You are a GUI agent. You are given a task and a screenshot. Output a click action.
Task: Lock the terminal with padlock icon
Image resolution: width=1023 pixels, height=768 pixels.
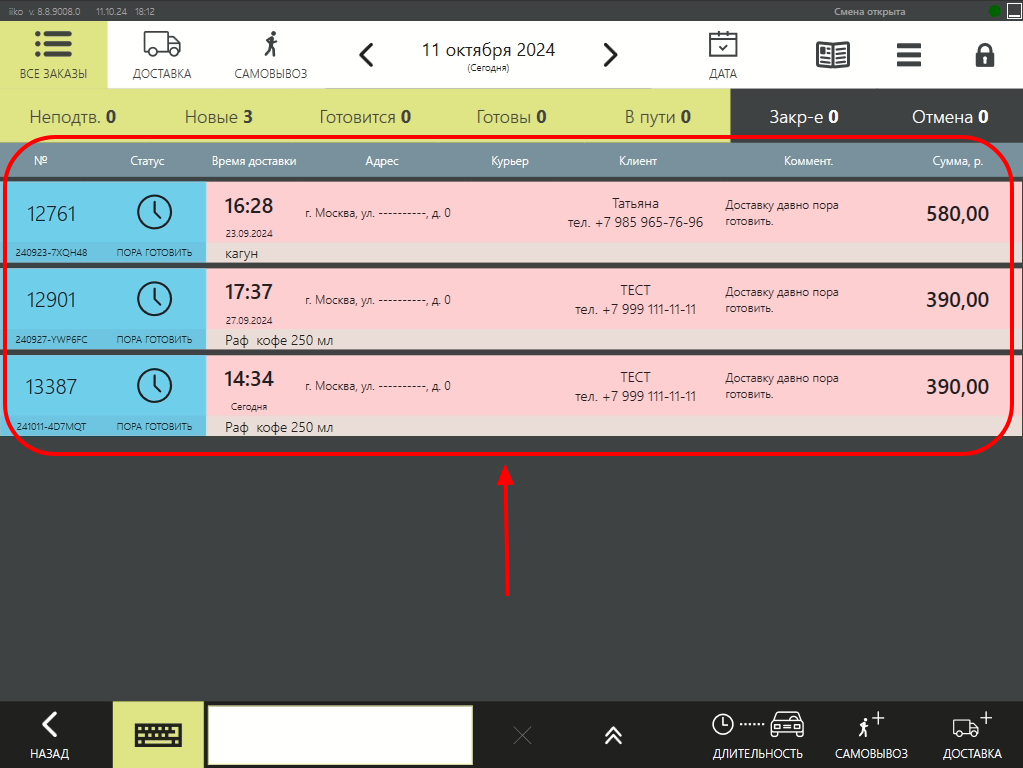pyautogui.click(x=985, y=55)
